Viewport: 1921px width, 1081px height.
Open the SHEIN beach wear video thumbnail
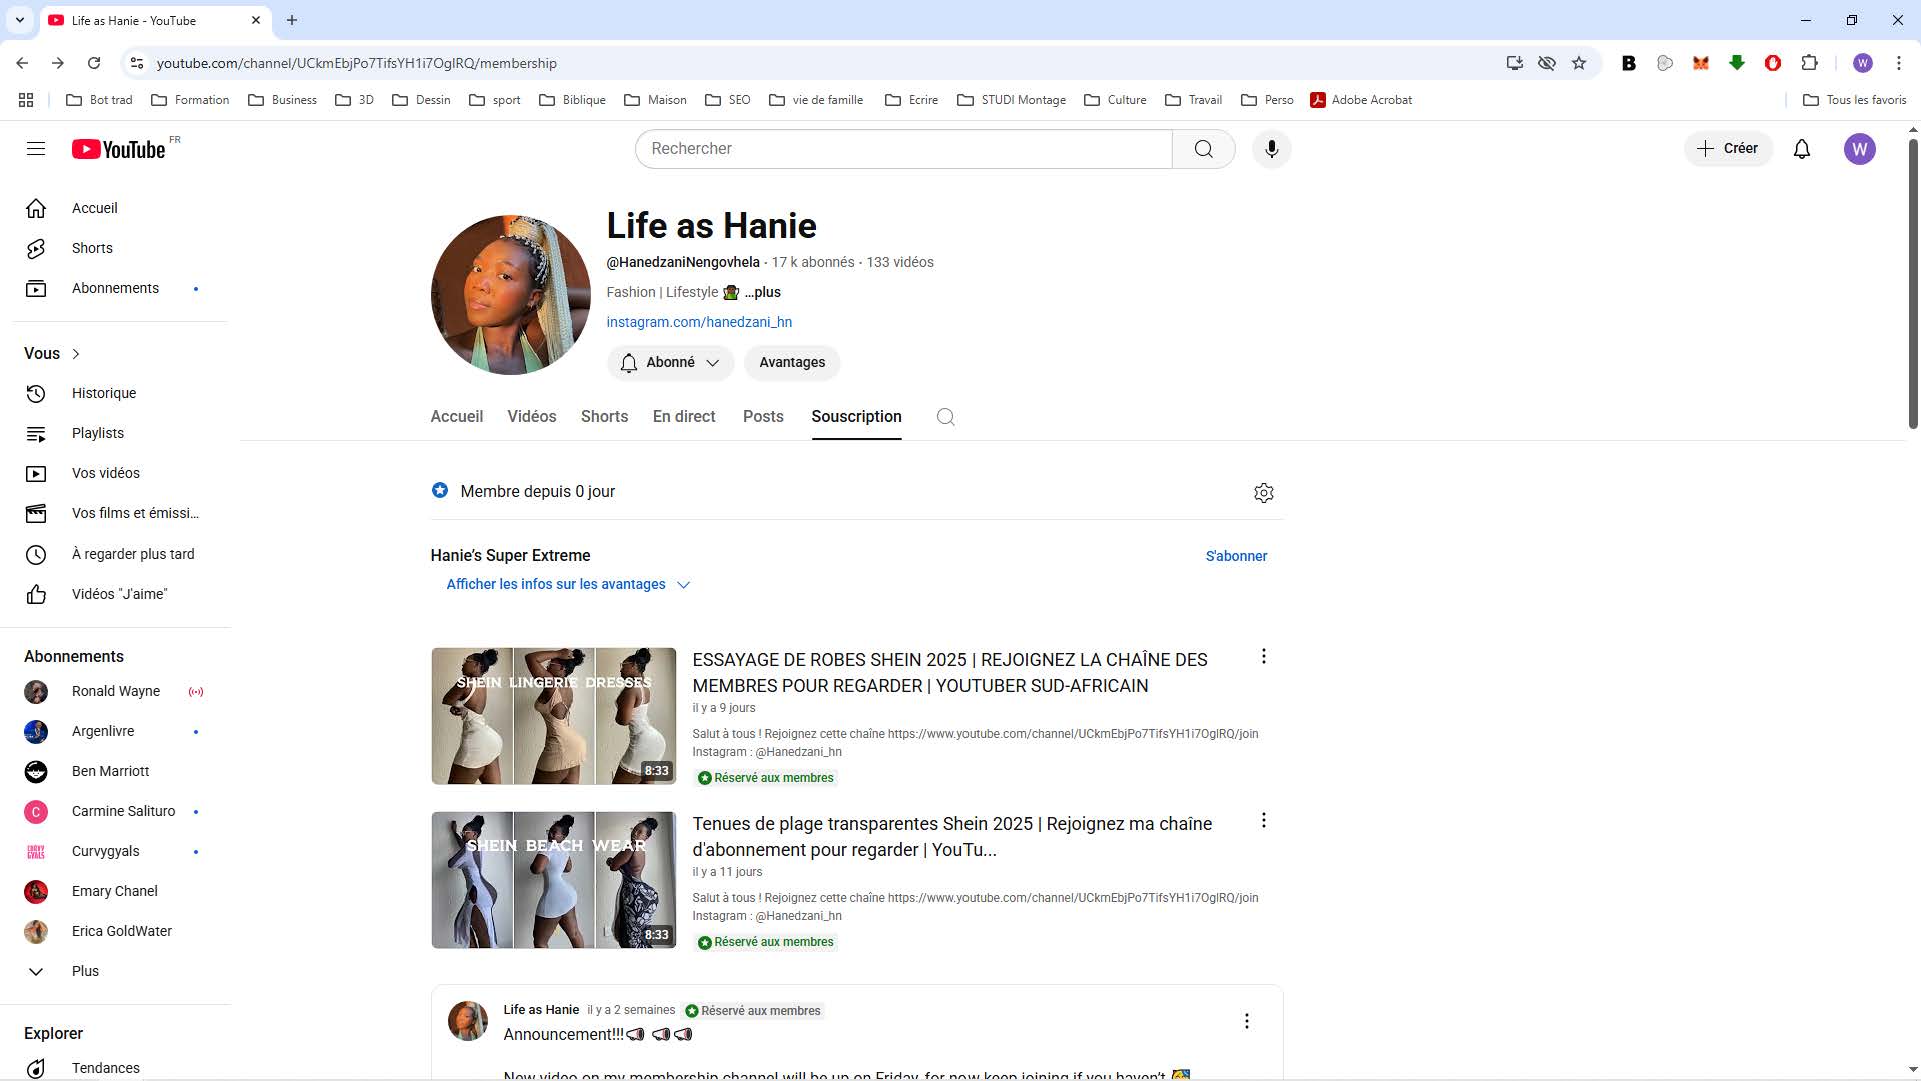tap(553, 880)
